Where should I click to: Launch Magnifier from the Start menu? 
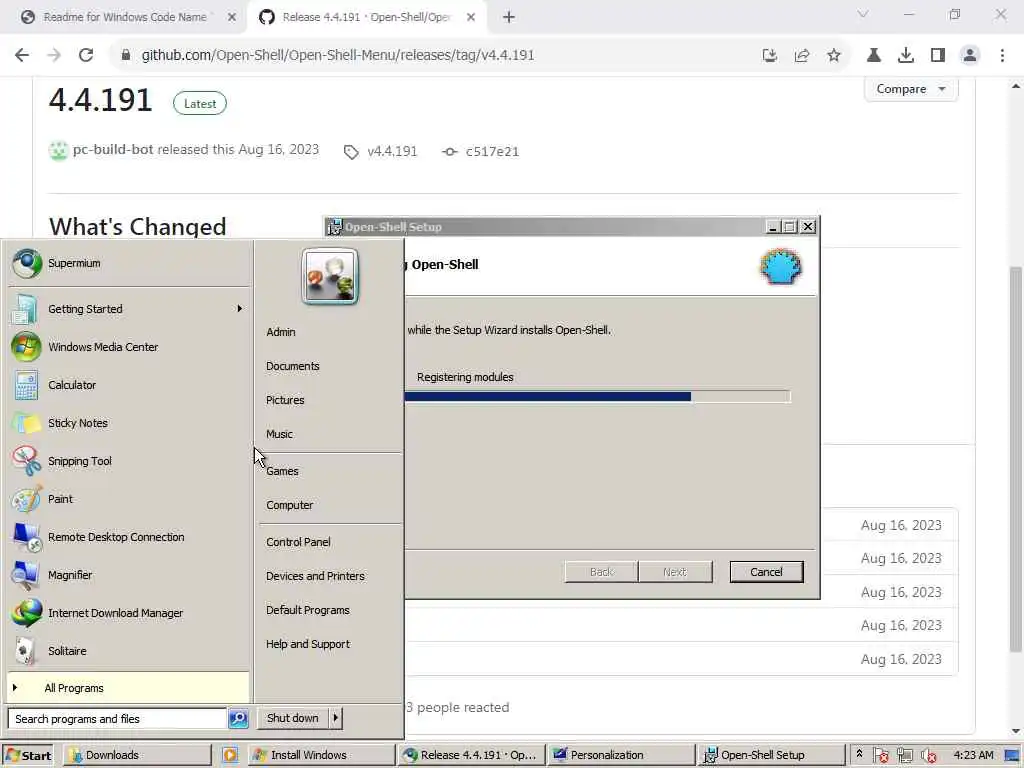pos(127,575)
